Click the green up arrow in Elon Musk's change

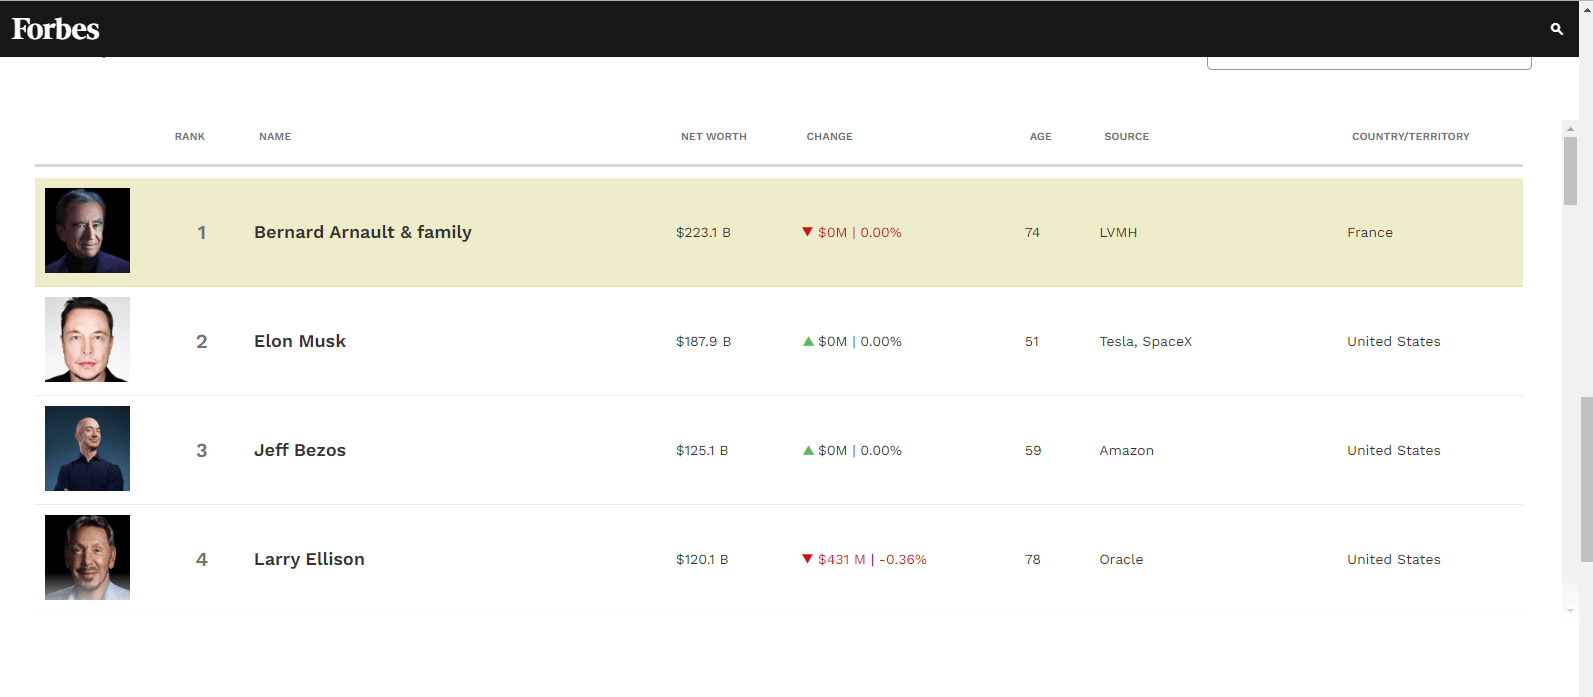[x=808, y=341]
